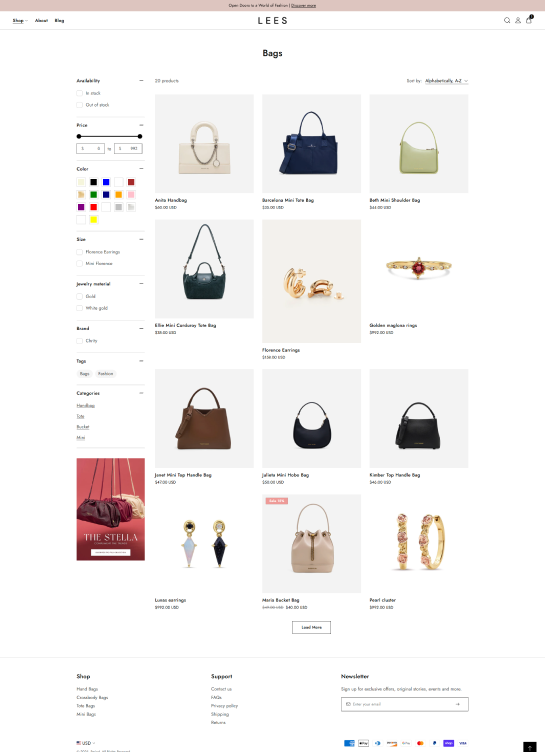545x752 pixels.
Task: Open the USD currency selector
Action: (x=86, y=743)
